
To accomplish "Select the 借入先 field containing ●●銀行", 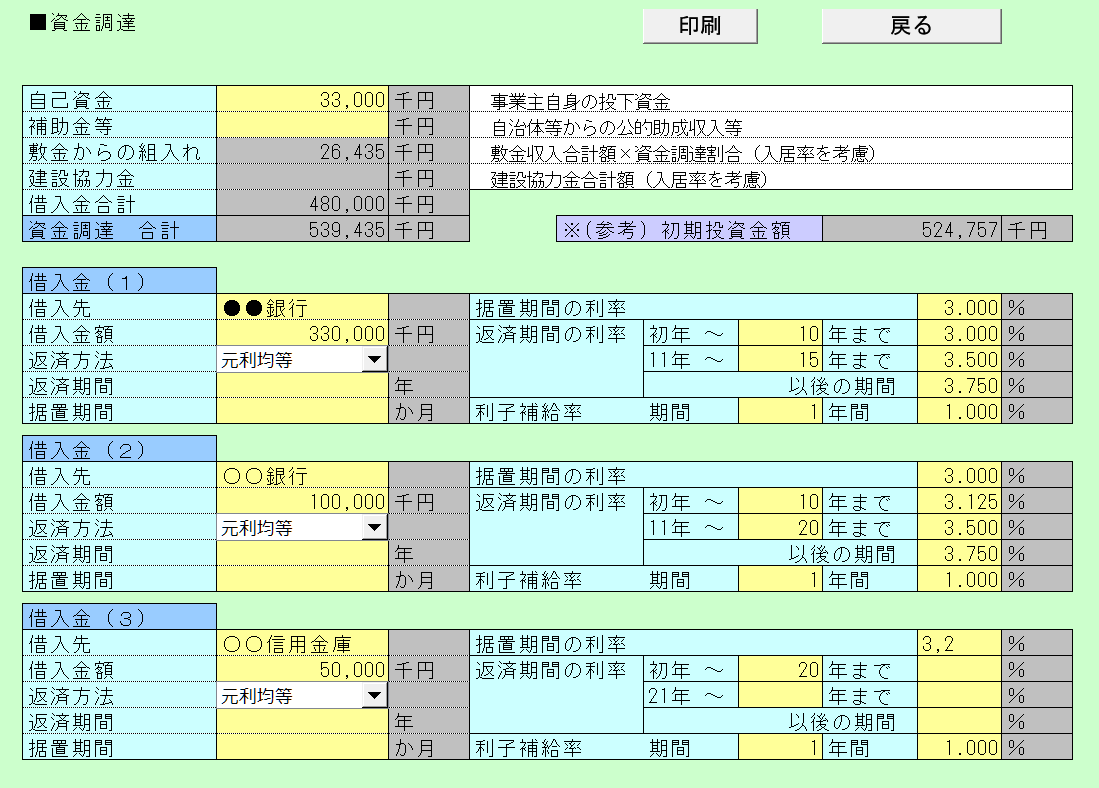I will pos(302,308).
